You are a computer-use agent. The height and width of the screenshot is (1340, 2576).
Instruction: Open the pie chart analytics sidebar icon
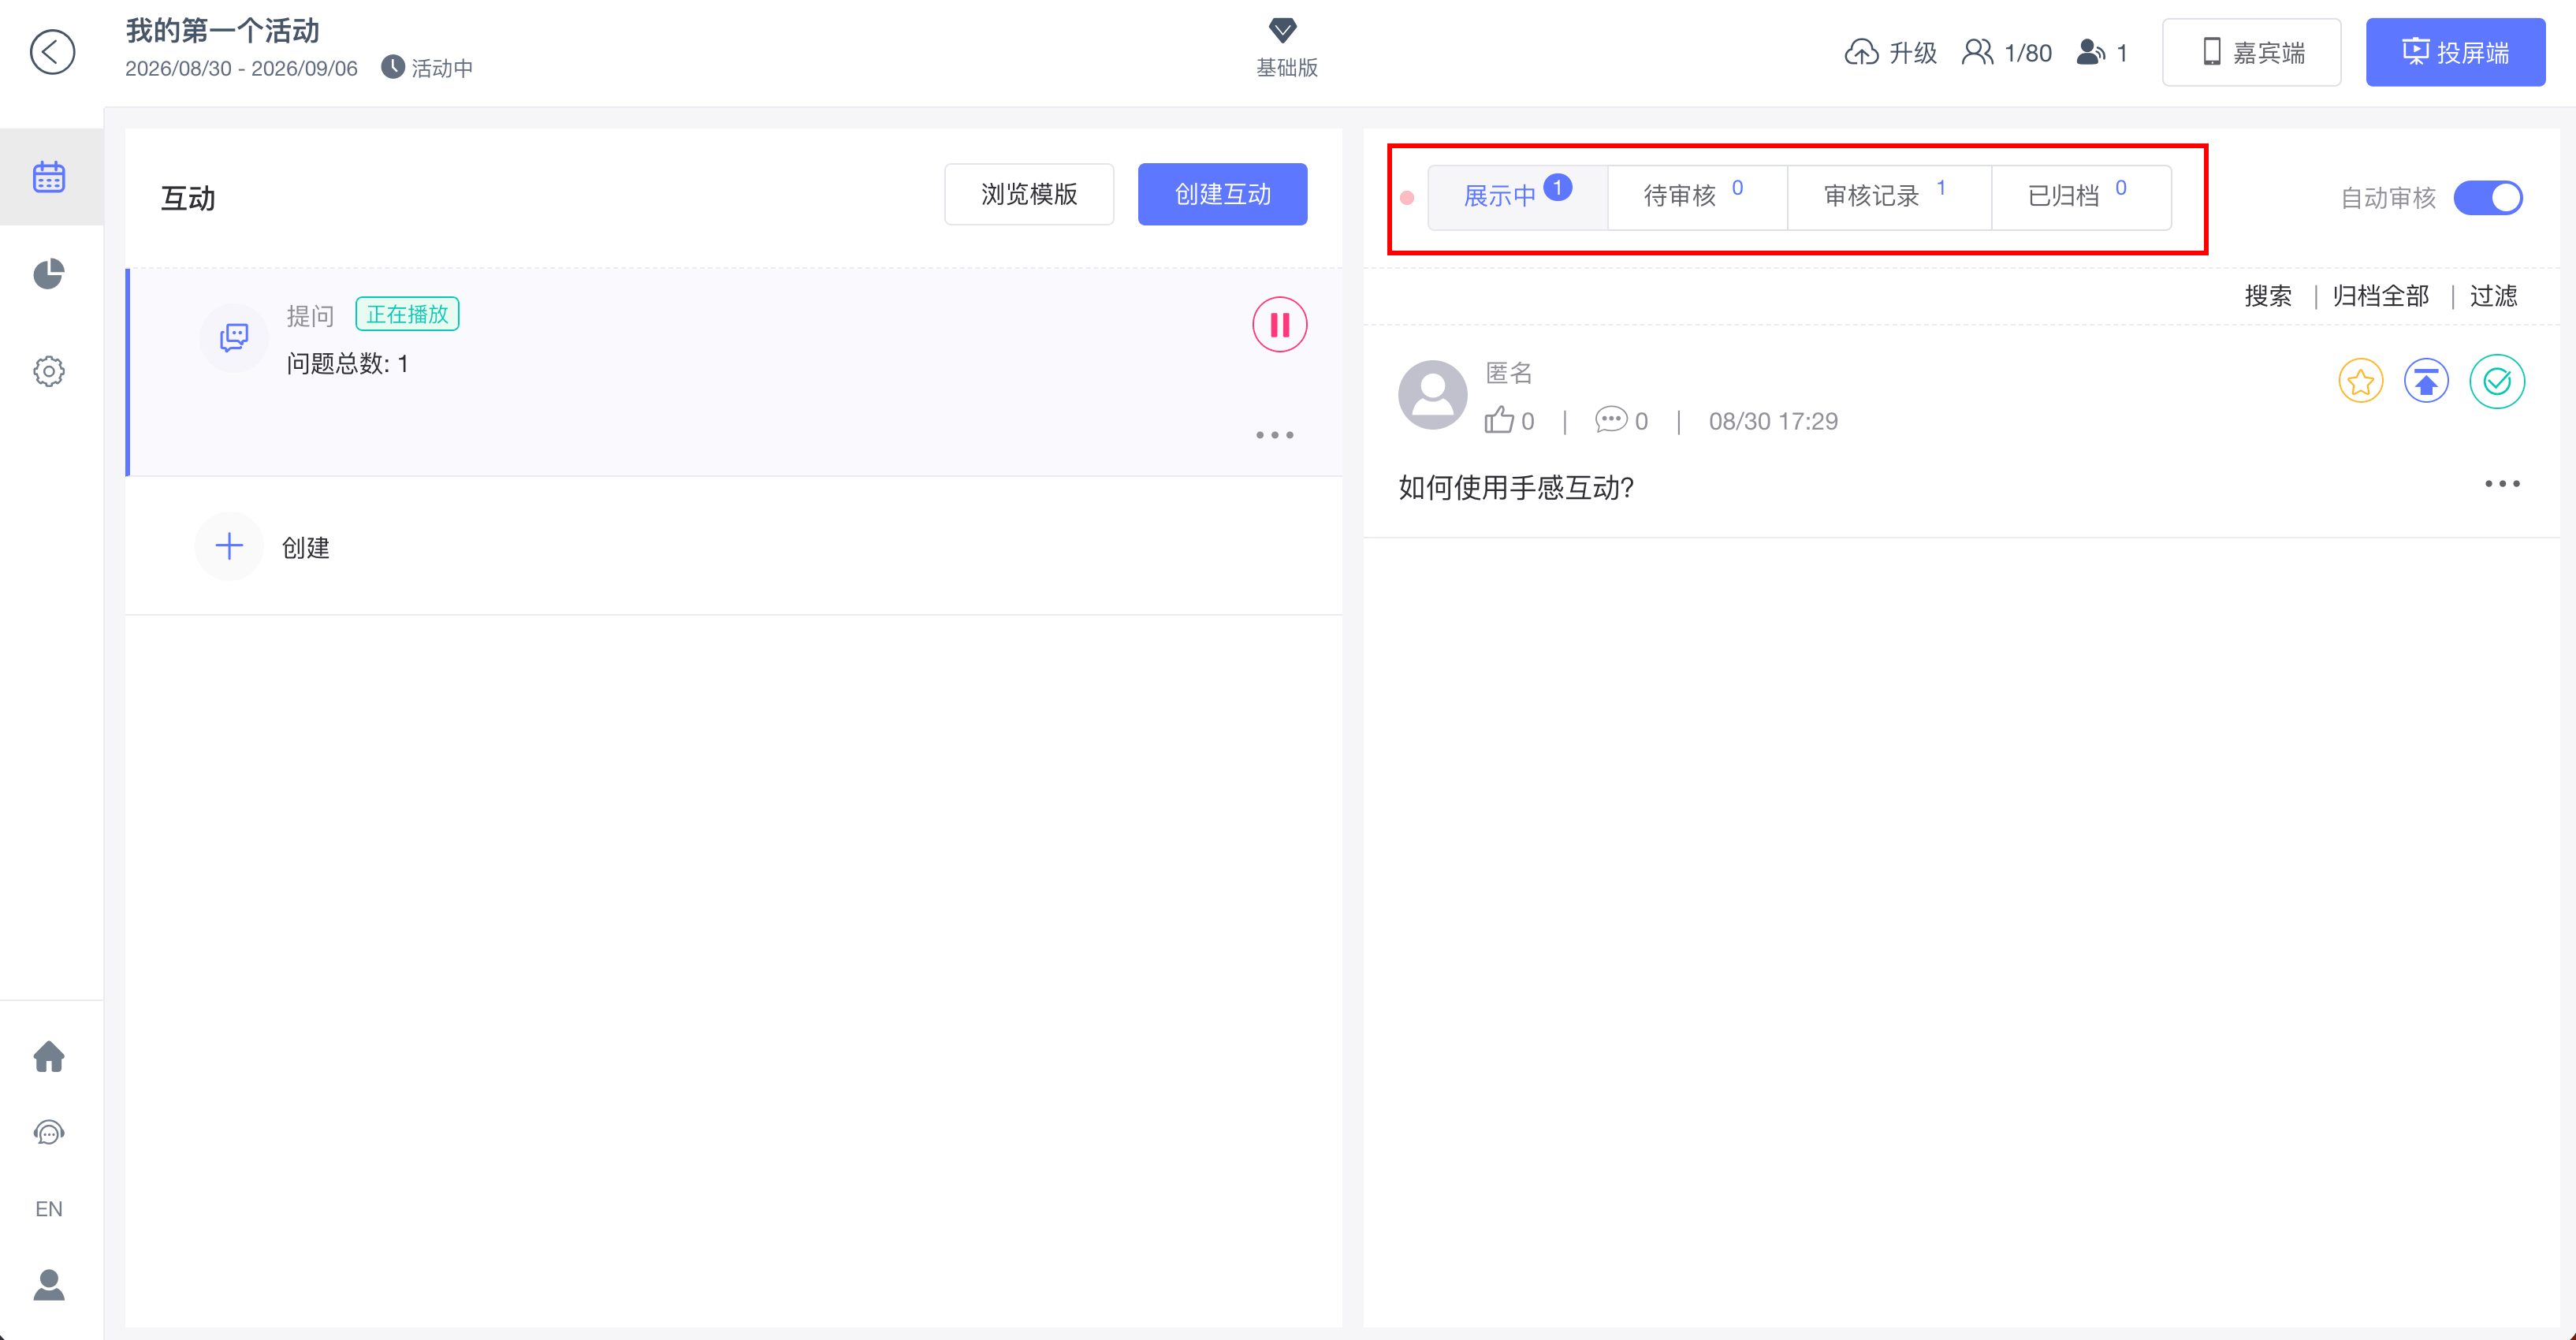click(49, 274)
